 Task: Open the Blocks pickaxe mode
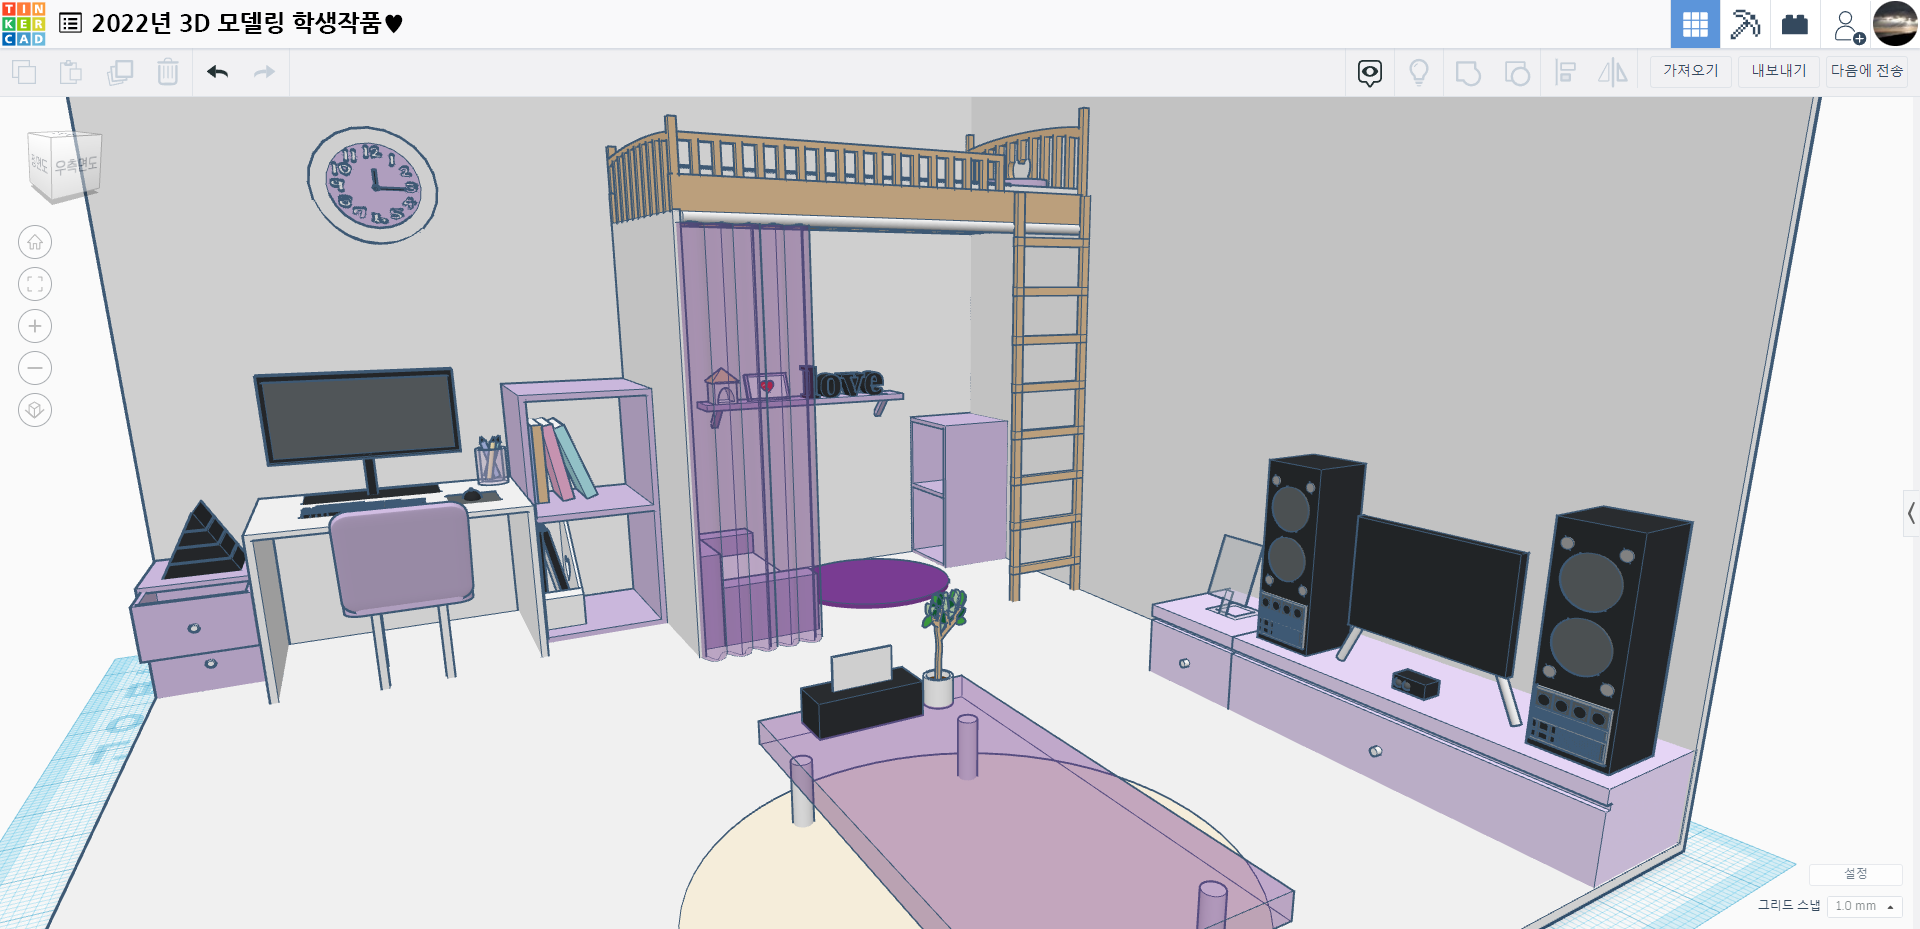[x=1745, y=24]
